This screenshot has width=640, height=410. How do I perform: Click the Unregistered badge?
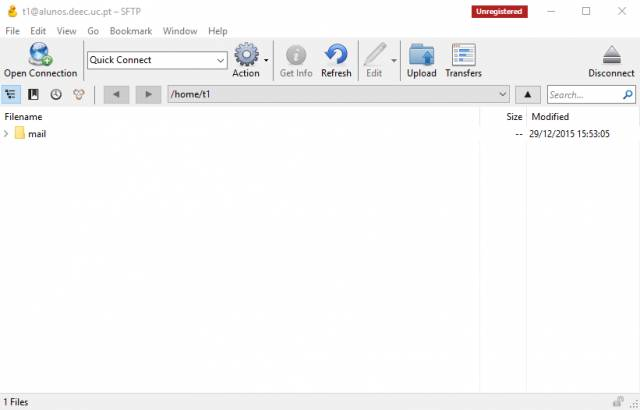(x=500, y=11)
